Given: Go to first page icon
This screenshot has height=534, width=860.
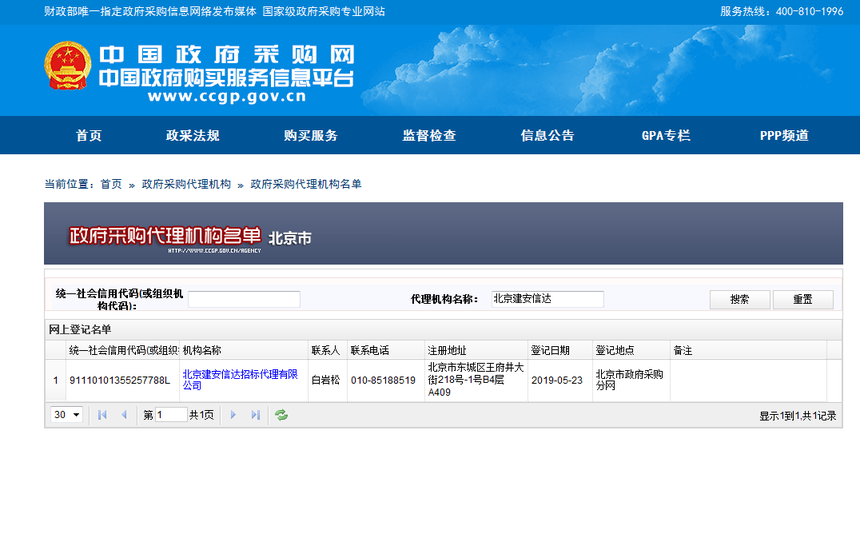Looking at the screenshot, I should coord(102,415).
